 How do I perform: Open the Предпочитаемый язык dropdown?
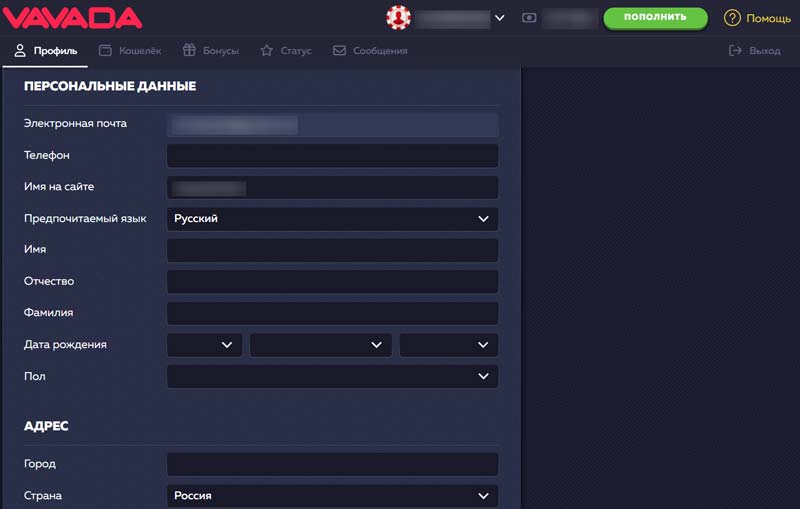[332, 219]
